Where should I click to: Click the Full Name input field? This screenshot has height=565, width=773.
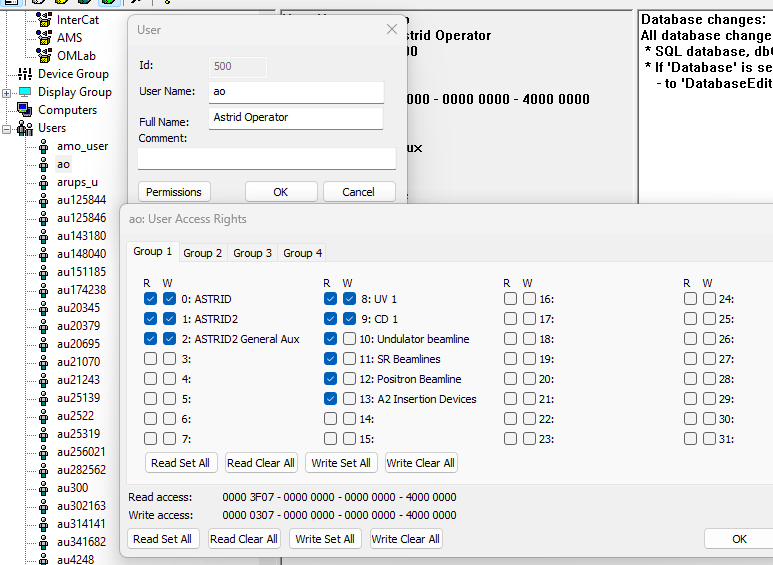[x=296, y=118]
